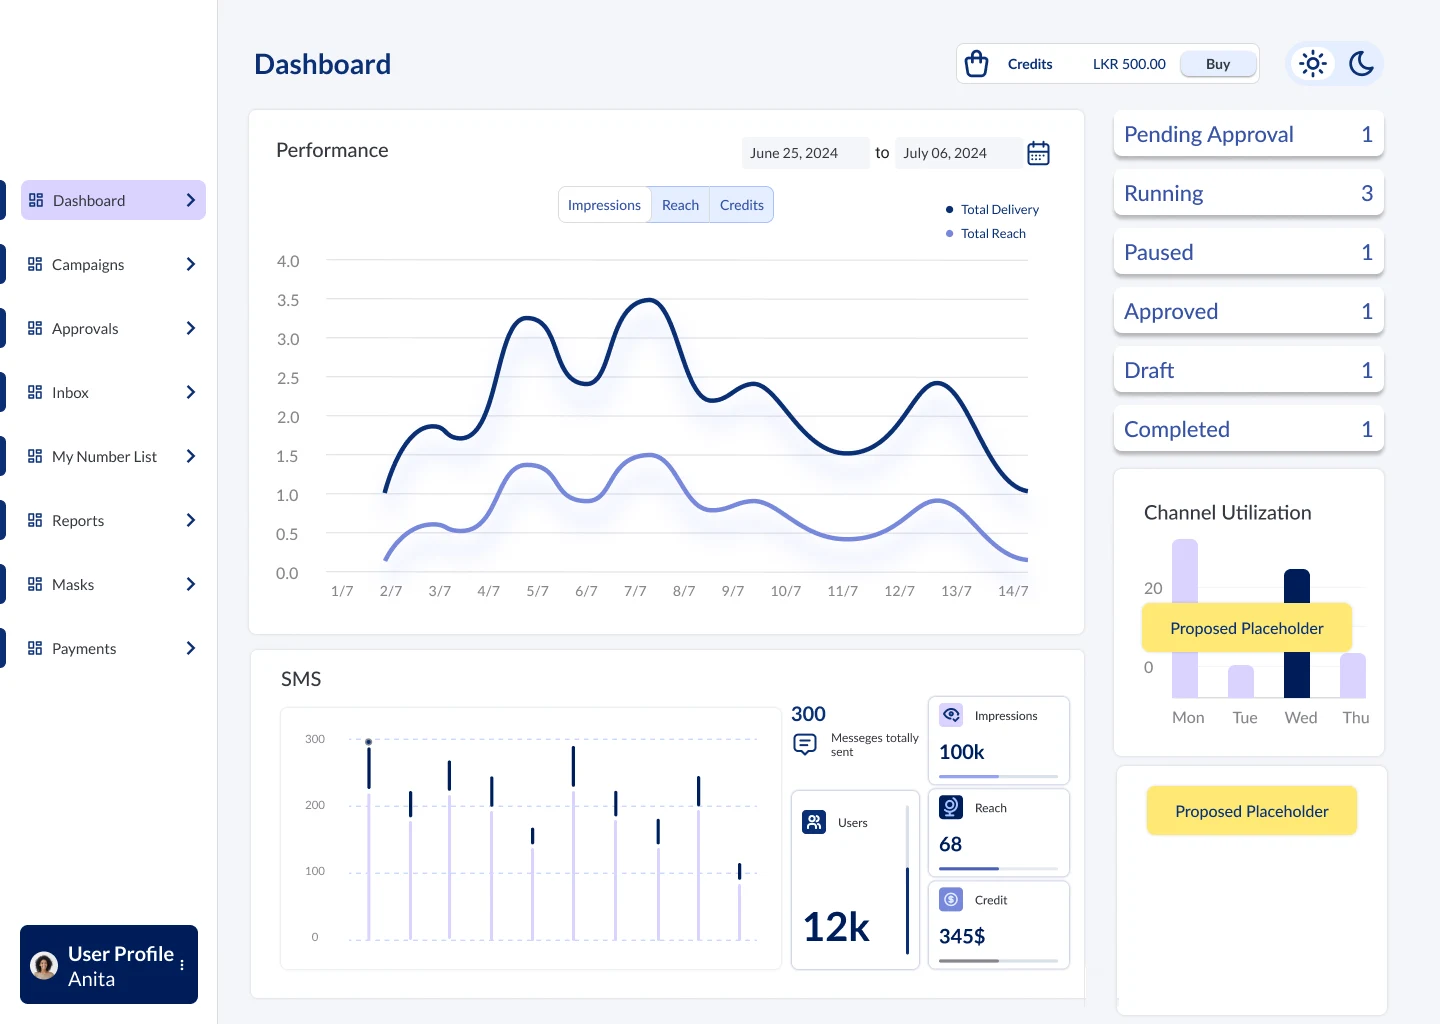Click the Inbox grid icon in sidebar

35,392
